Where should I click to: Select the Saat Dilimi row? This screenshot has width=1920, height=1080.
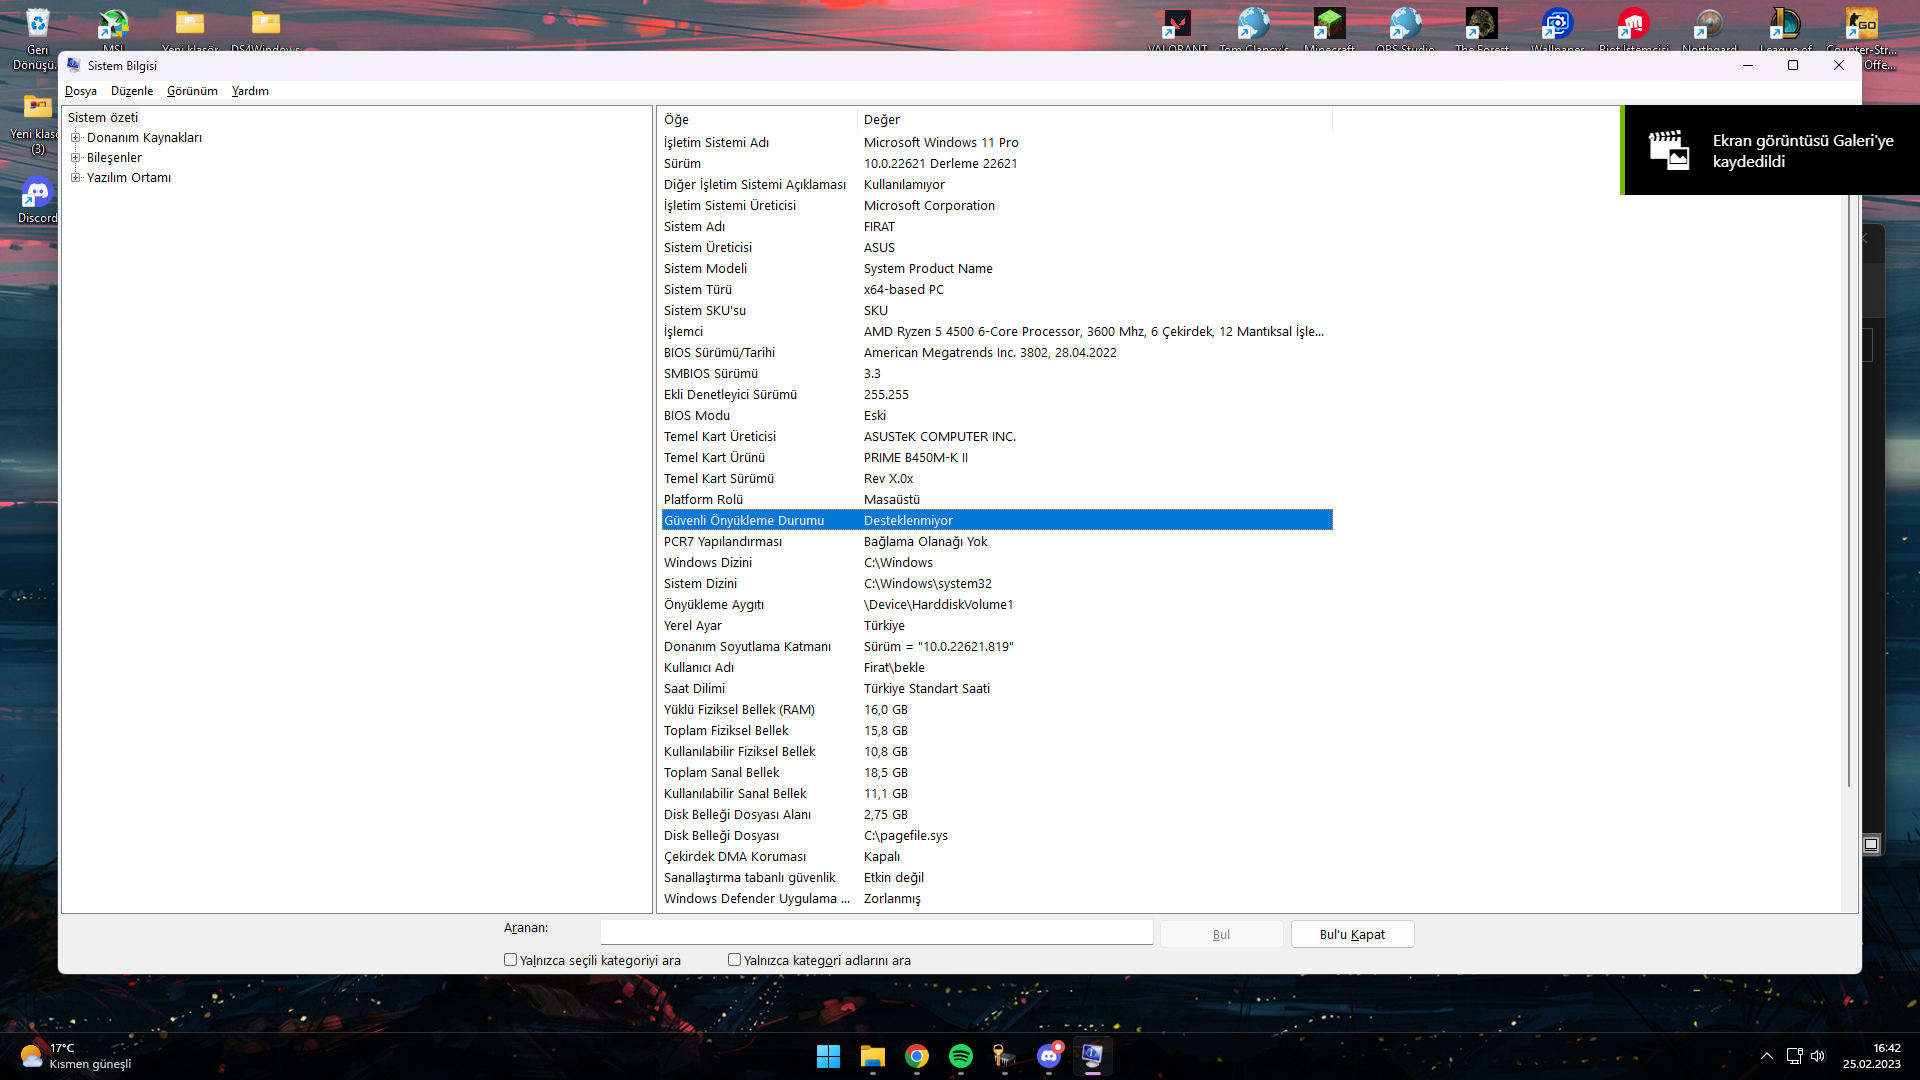tap(997, 689)
